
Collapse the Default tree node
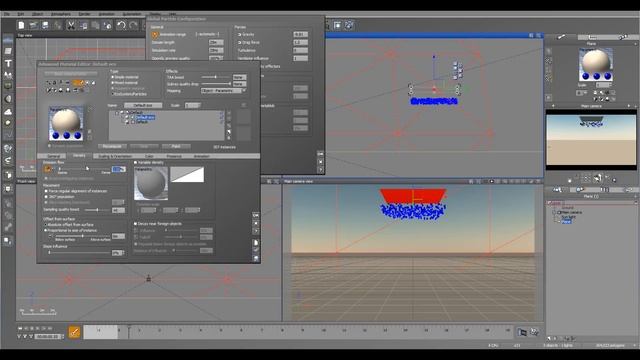[117, 113]
